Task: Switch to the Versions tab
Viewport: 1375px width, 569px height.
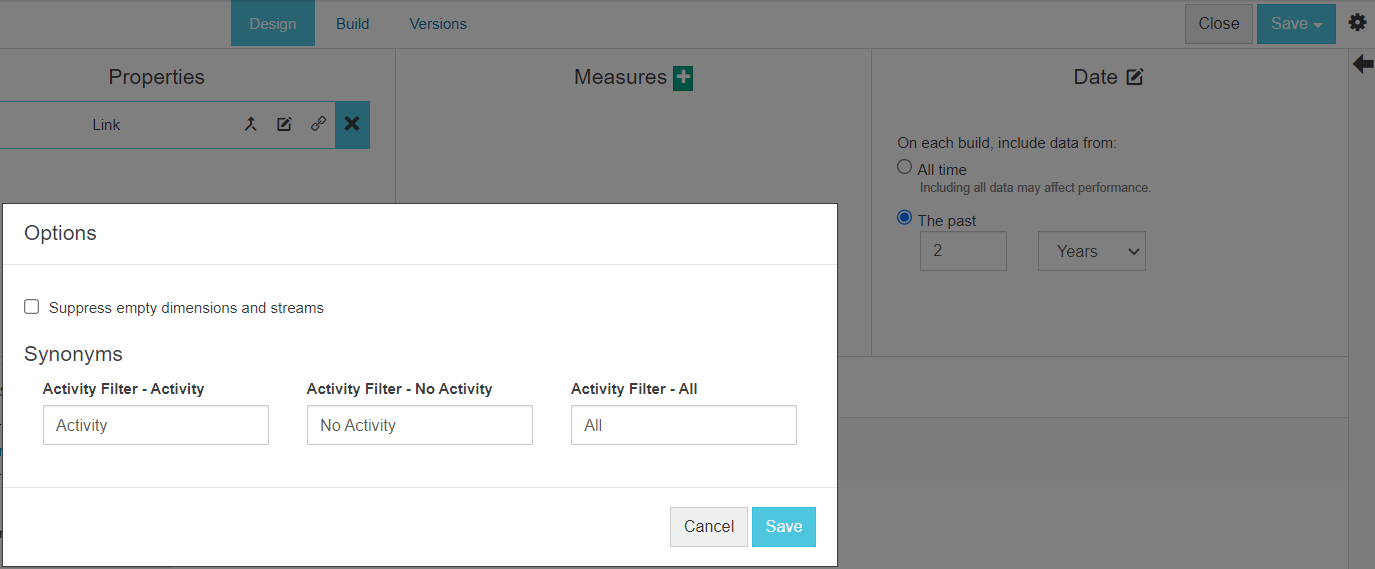Action: 438,24
